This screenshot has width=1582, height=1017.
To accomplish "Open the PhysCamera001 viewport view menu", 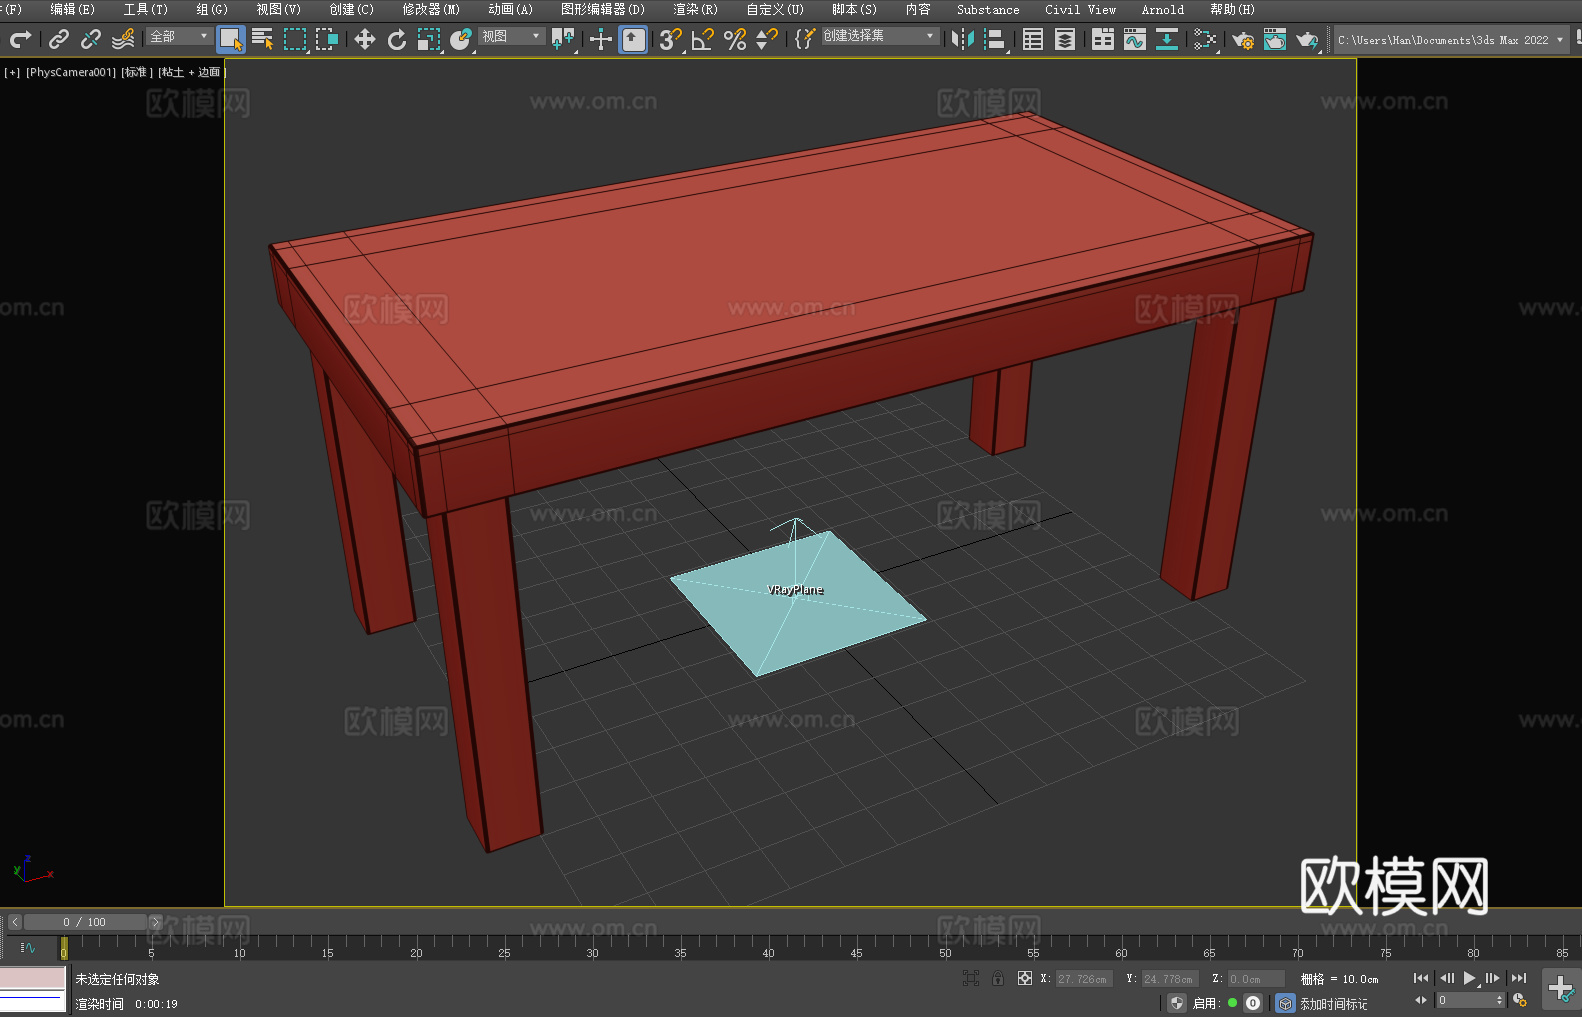I will (71, 72).
